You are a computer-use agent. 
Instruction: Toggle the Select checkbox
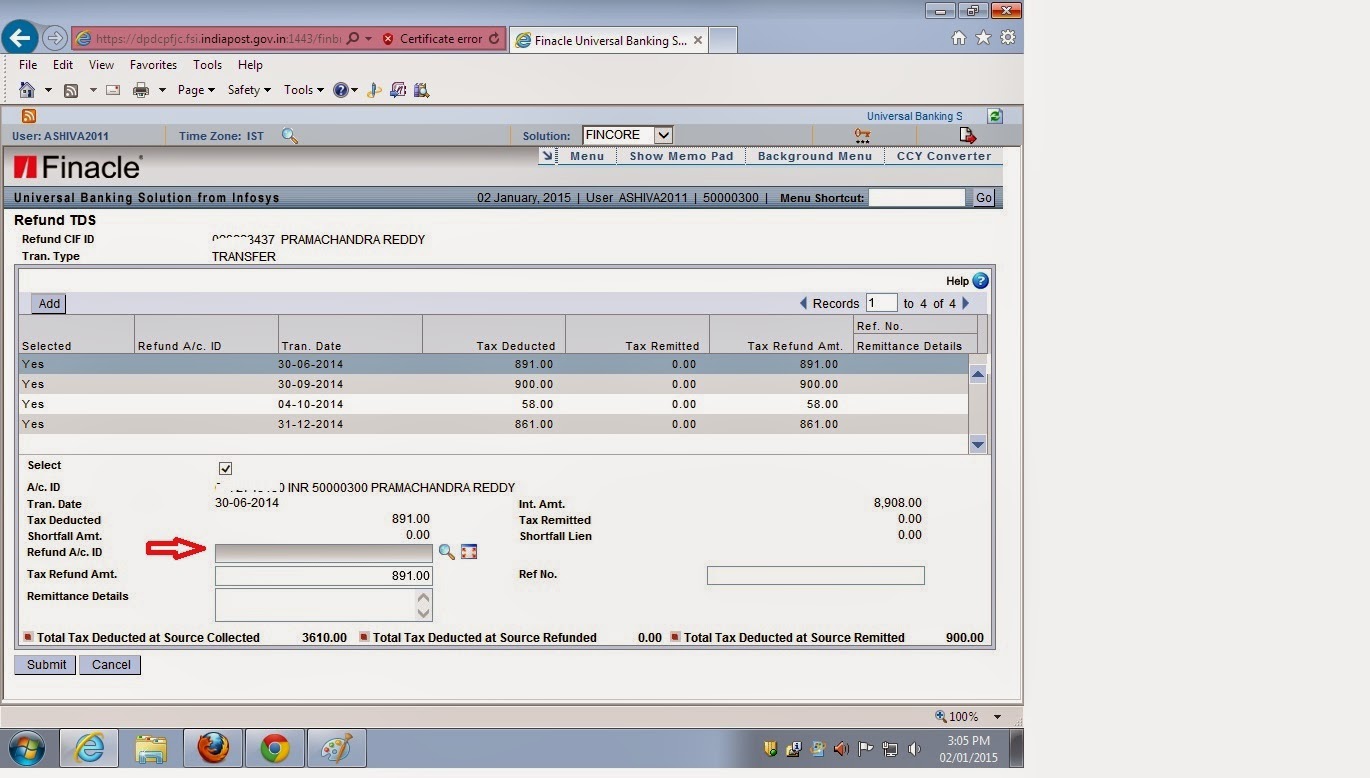(225, 468)
